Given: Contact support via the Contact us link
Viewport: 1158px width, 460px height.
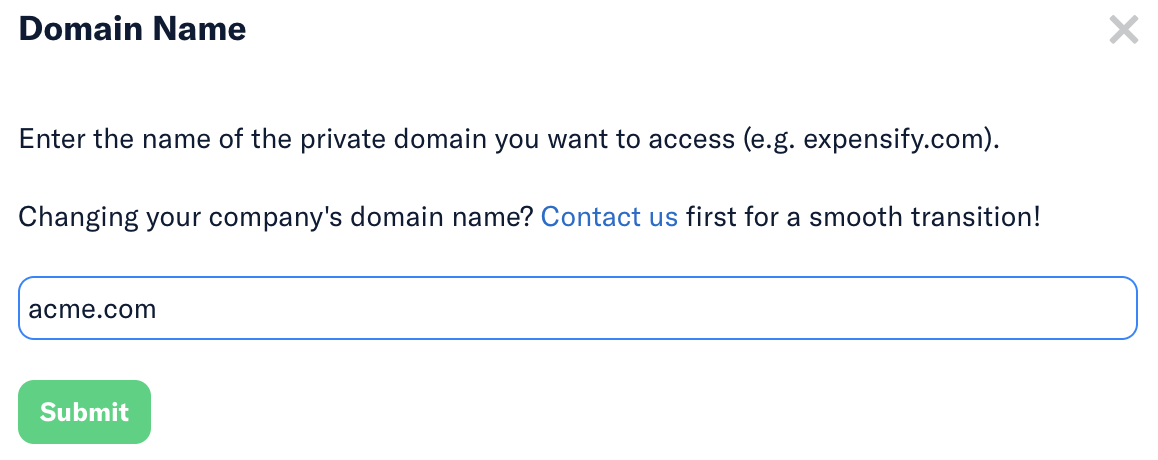Looking at the screenshot, I should click(x=609, y=216).
